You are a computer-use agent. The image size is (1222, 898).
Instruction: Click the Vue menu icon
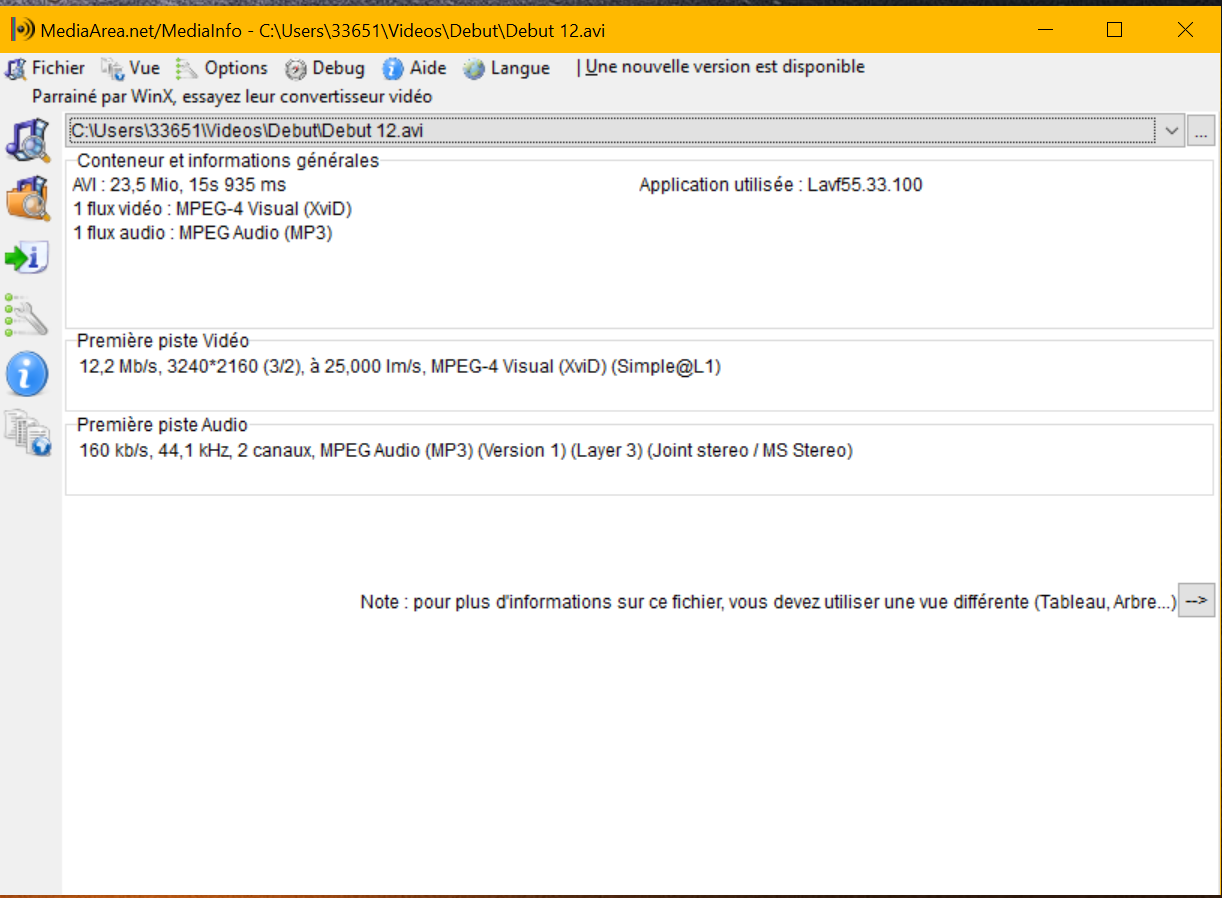pos(112,69)
